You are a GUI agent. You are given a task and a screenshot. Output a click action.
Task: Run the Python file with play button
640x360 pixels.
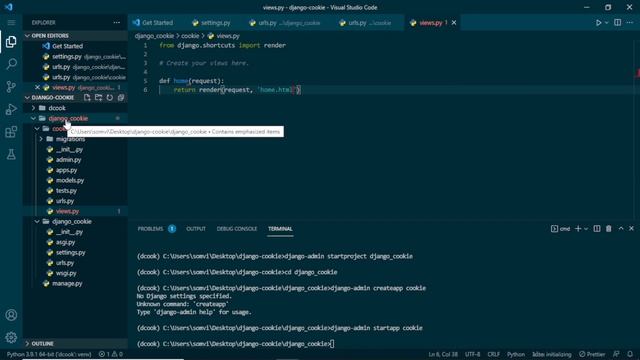(598, 22)
